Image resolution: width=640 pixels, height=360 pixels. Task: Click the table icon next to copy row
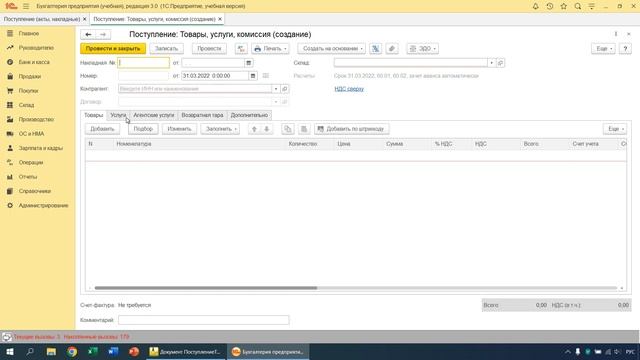[x=304, y=129]
